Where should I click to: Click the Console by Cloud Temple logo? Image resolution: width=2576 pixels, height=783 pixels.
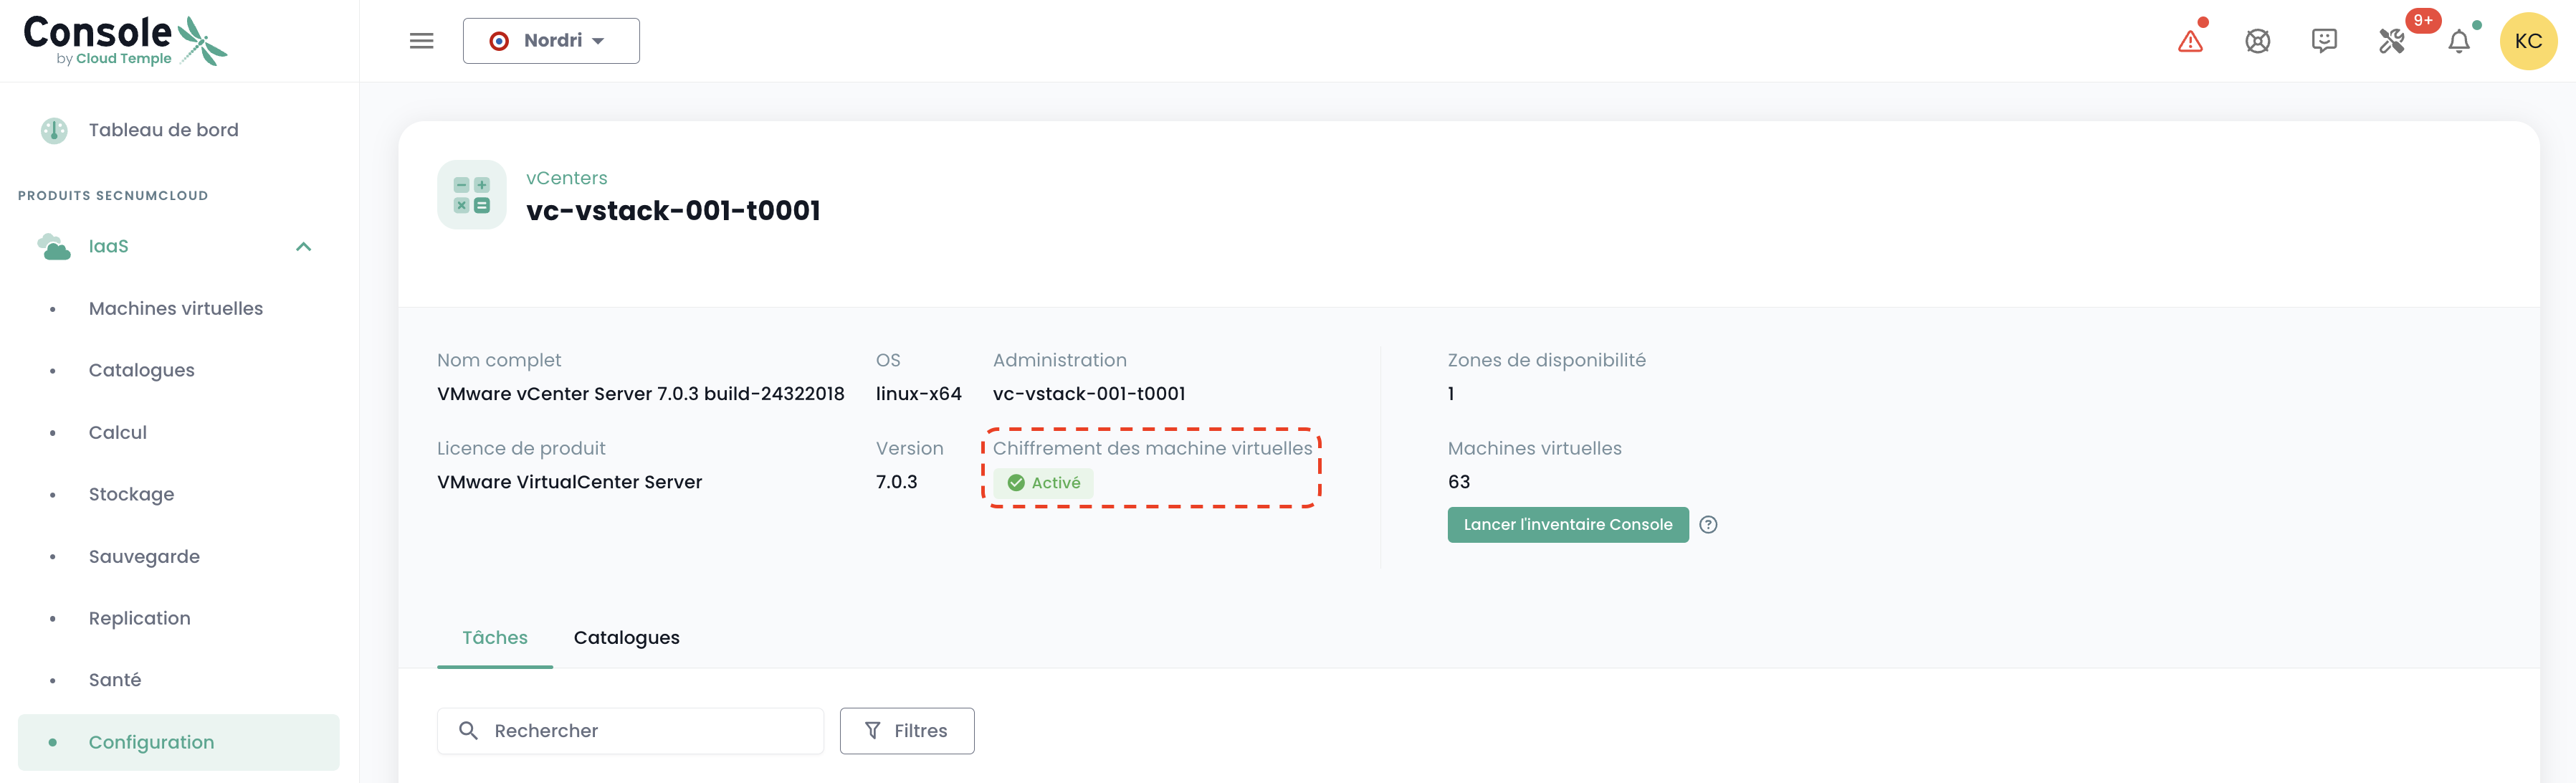[x=125, y=41]
